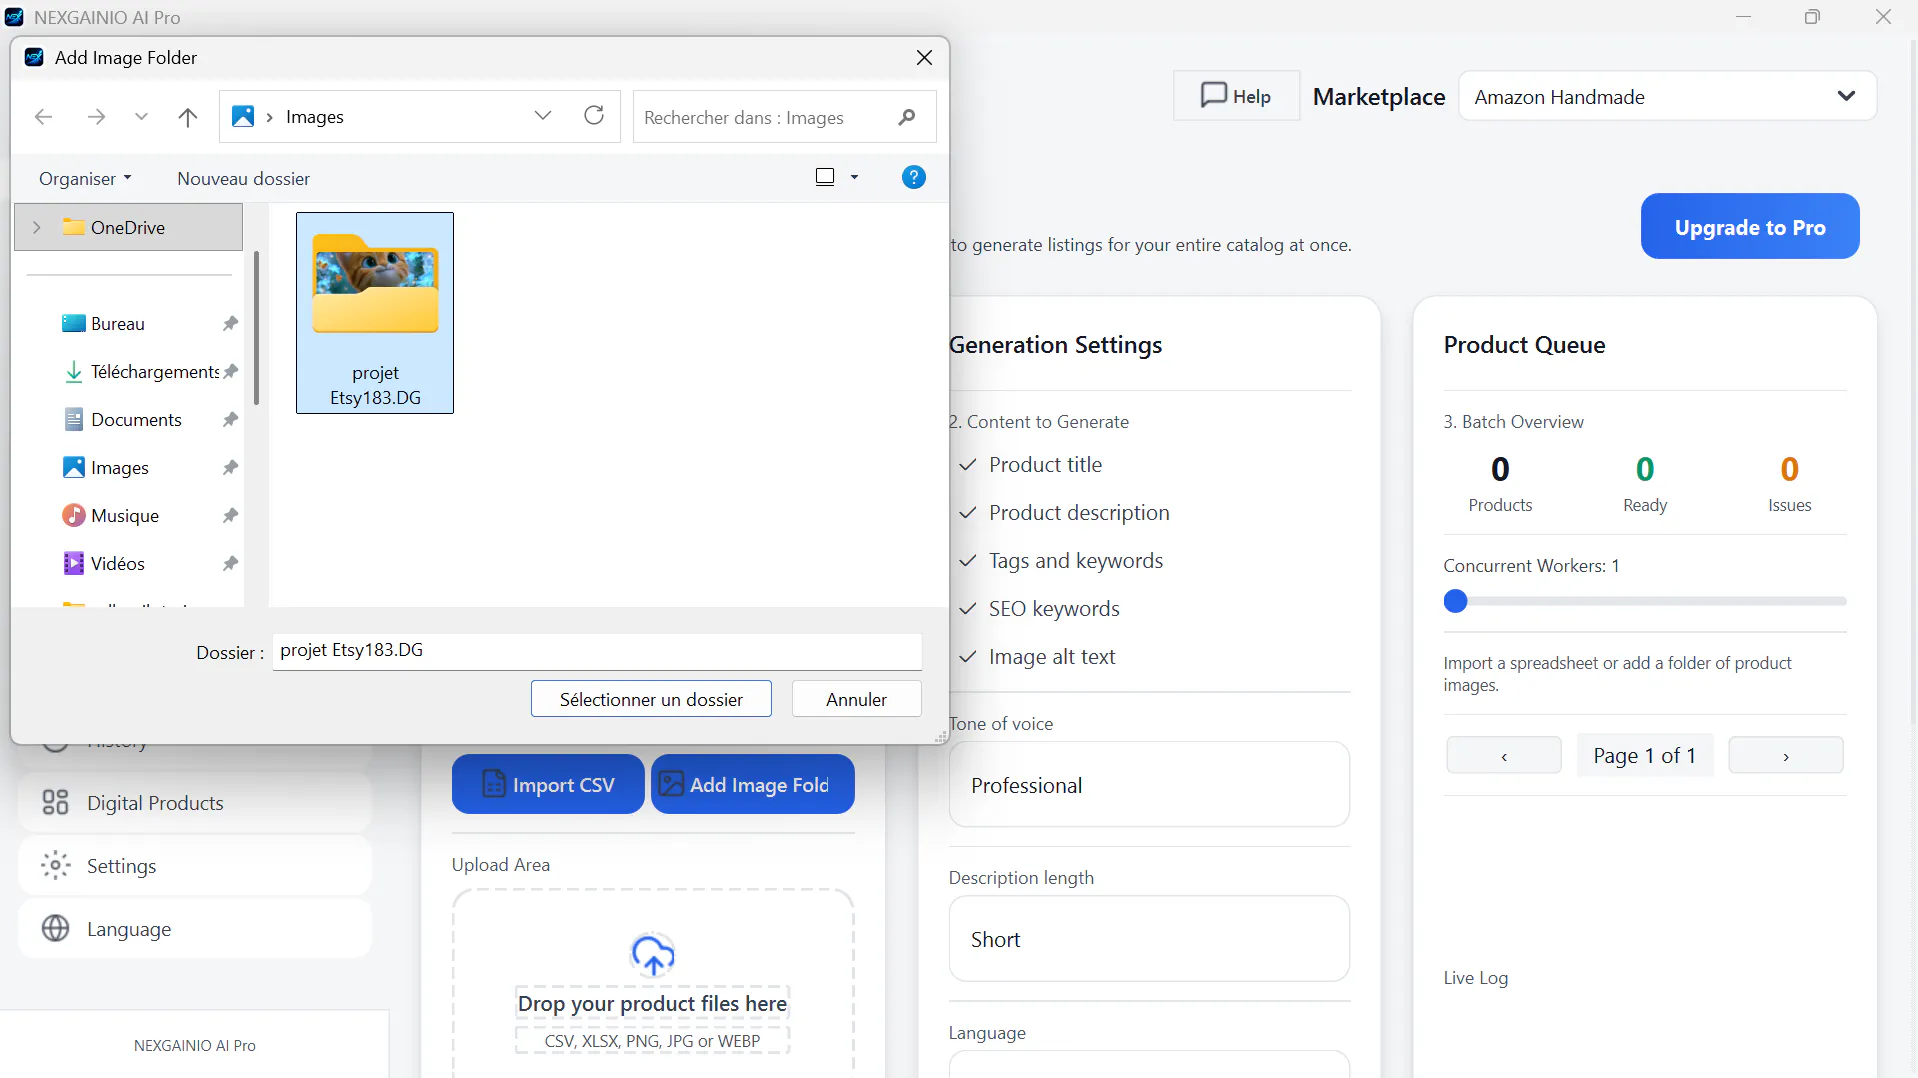Navigate up one folder level

click(x=187, y=117)
